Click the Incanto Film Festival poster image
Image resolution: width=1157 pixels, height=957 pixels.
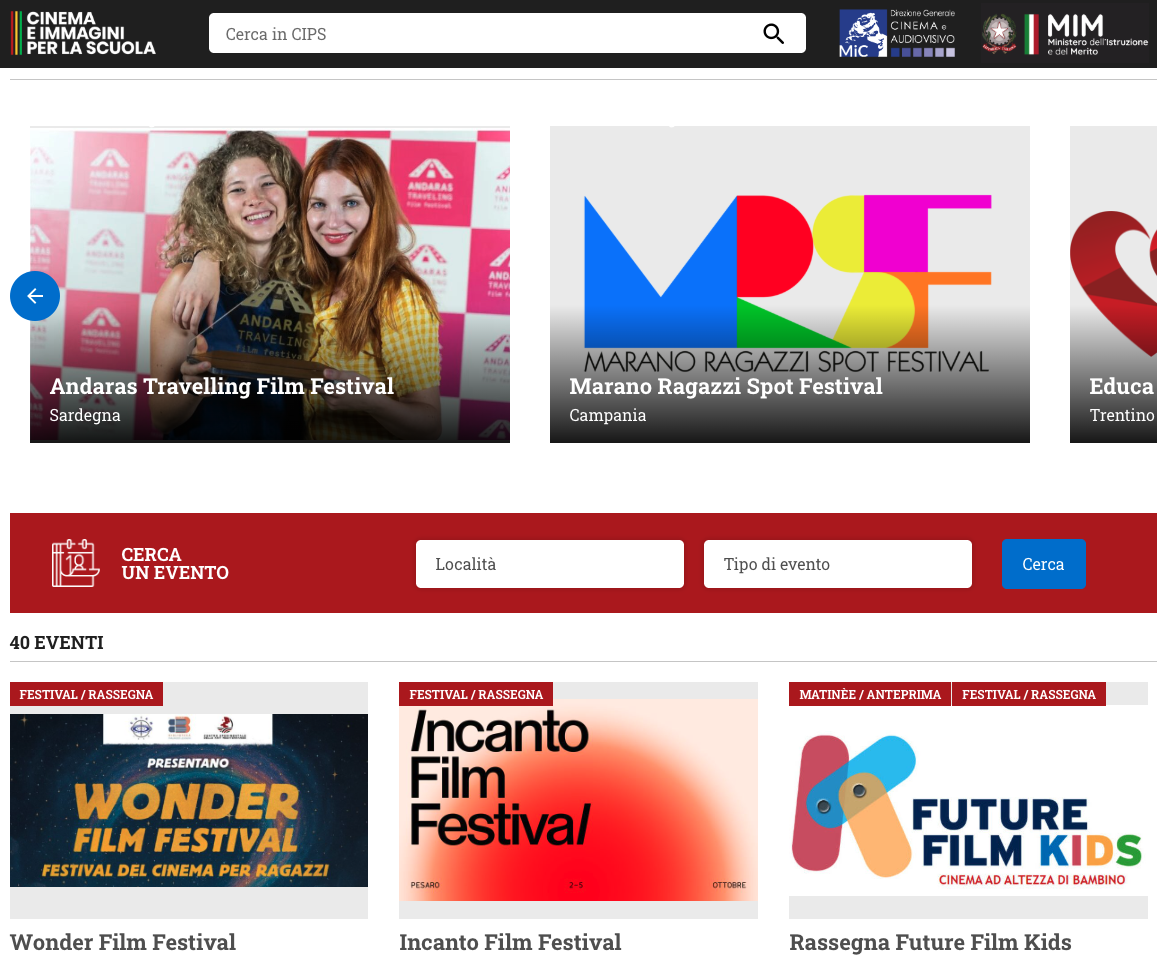(x=578, y=801)
